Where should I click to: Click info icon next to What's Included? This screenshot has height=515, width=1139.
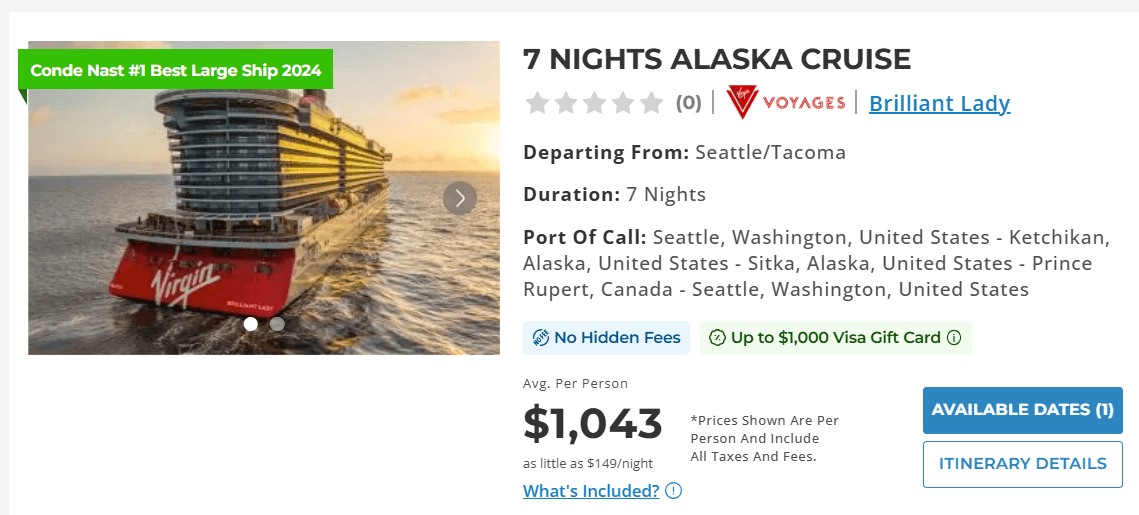point(674,491)
